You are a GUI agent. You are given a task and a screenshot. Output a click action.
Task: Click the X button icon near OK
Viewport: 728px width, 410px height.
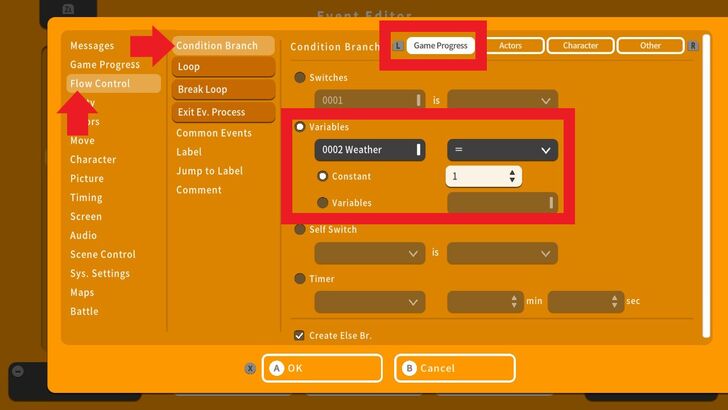[250, 368]
